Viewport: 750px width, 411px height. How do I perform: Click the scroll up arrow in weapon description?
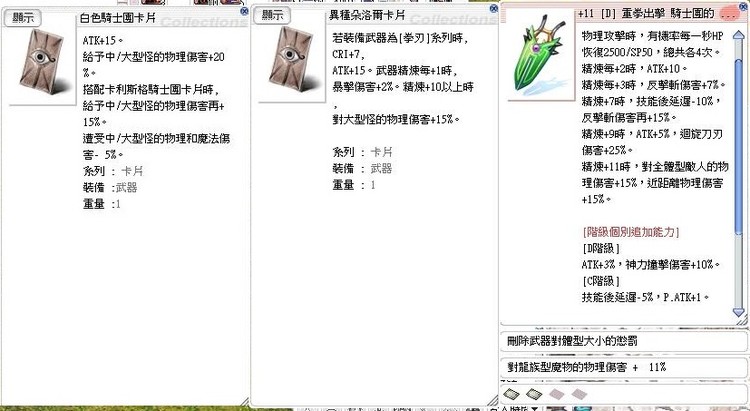coord(739,36)
